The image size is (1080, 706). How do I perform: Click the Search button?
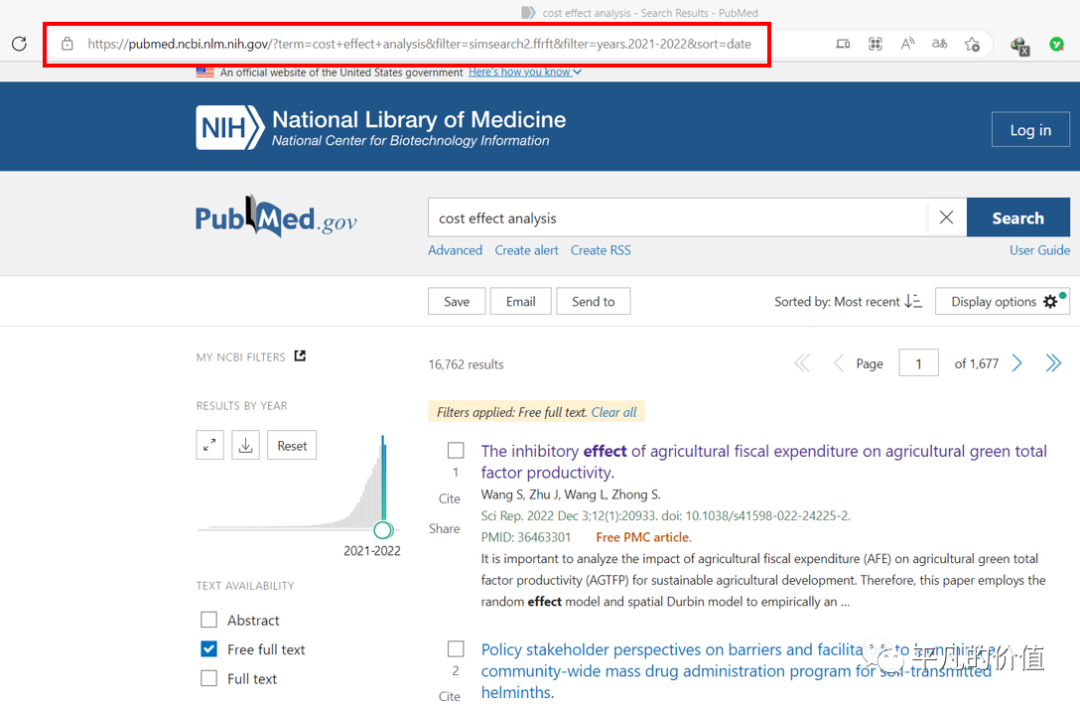coord(1018,218)
